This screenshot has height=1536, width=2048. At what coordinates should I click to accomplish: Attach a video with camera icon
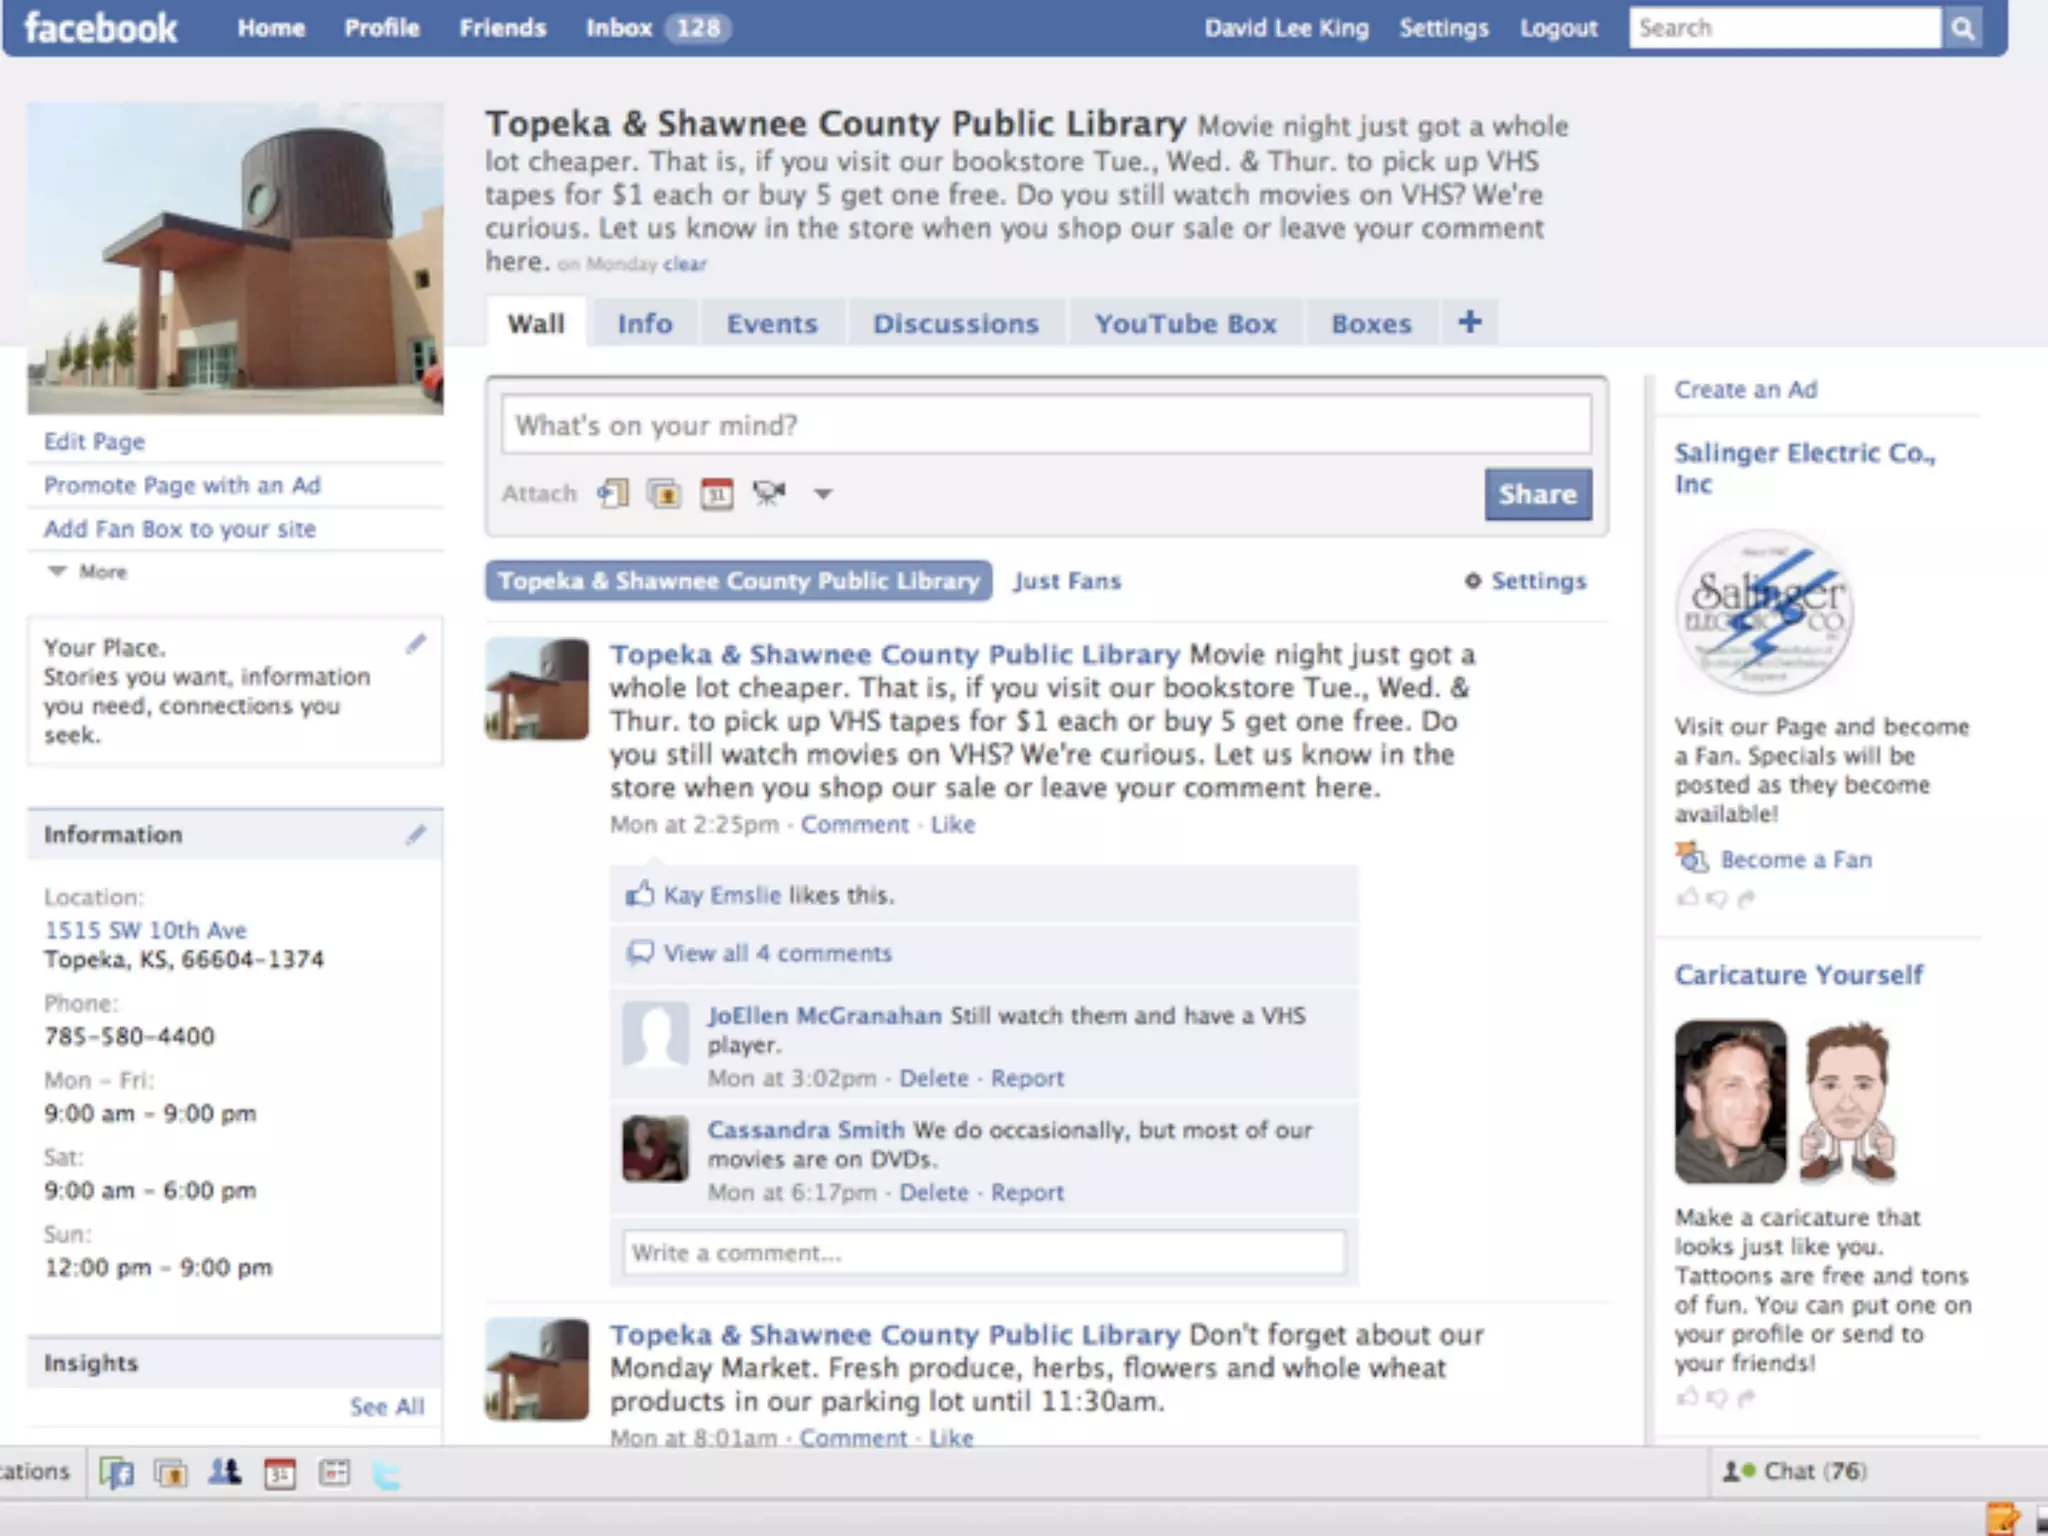click(768, 493)
